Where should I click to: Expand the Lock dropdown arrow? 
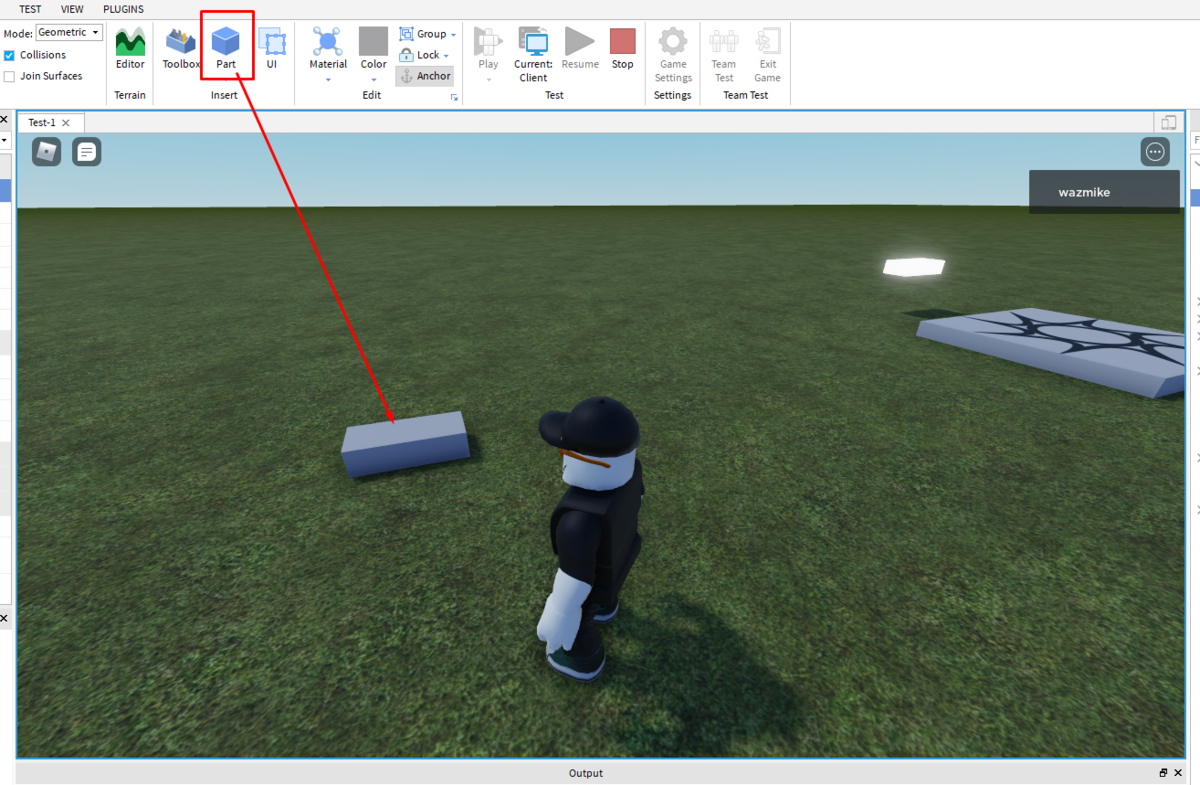click(446, 56)
